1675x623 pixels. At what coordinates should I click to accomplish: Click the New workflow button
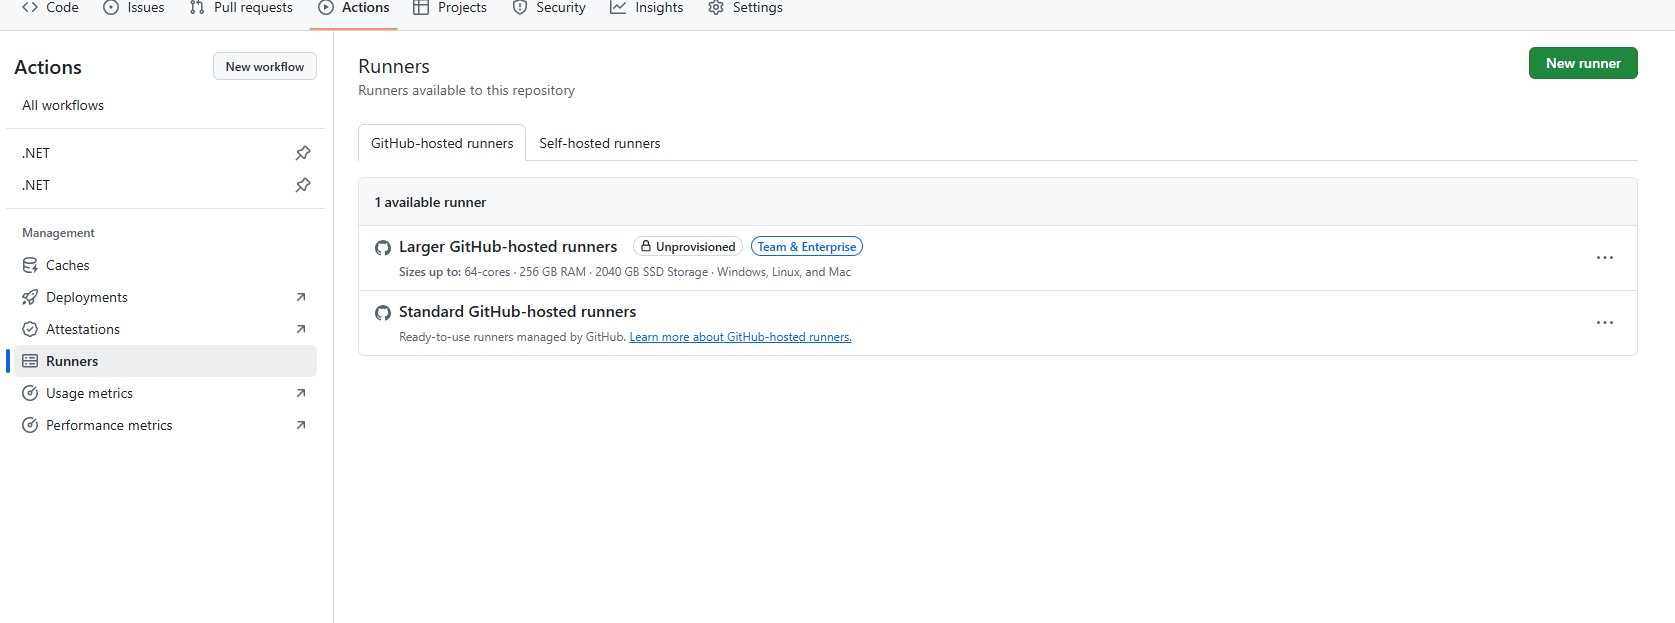[265, 66]
